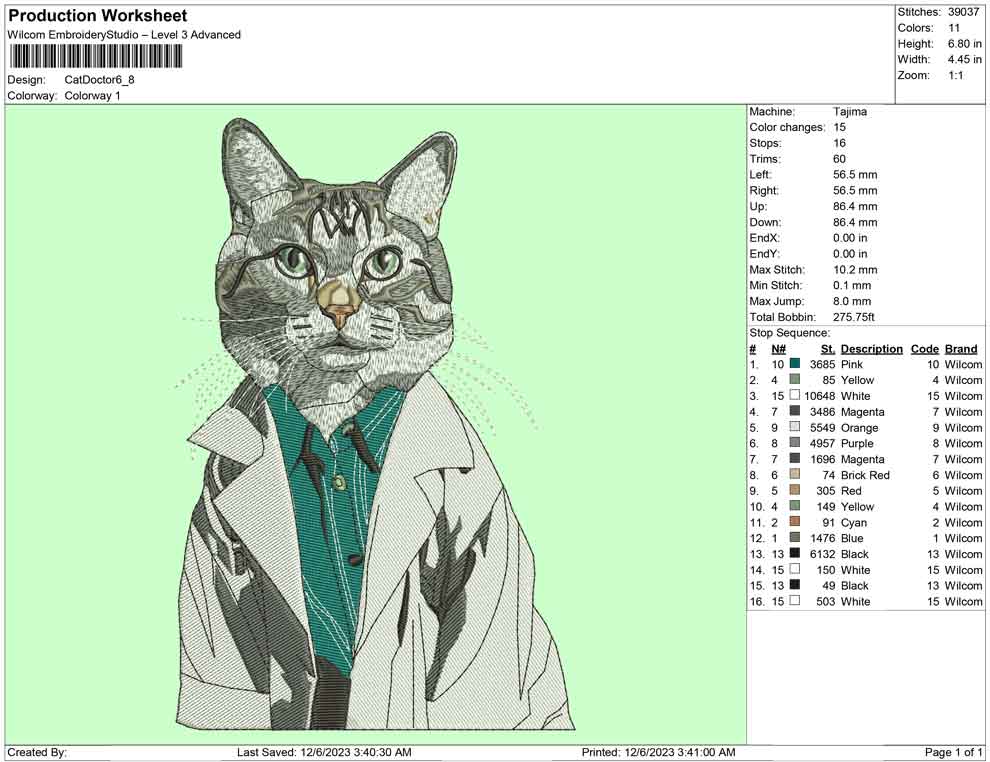This screenshot has width=990, height=762.
Task: Click the Pink thread swatch in row 1
Action: click(x=794, y=364)
